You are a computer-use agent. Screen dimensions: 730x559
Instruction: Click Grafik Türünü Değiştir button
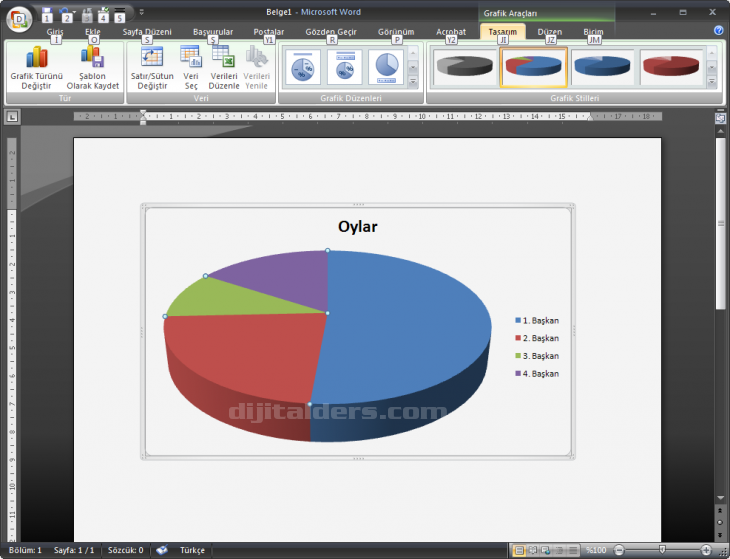36,67
